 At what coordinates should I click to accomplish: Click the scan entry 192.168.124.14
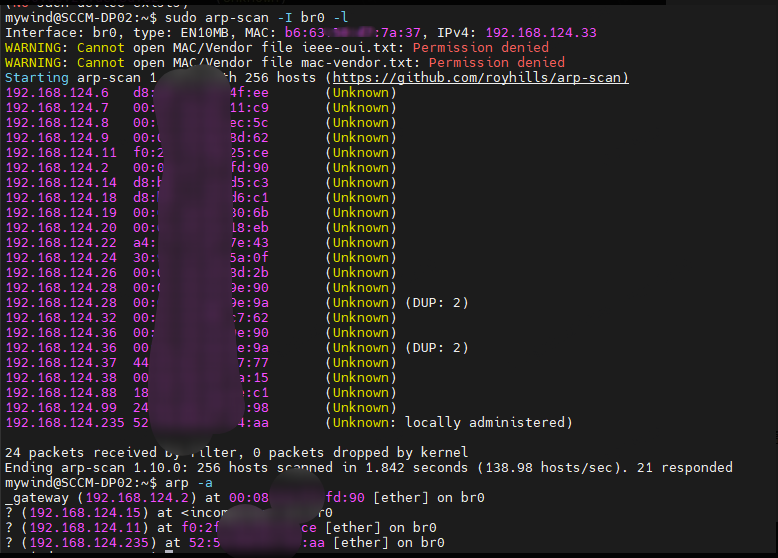pos(61,183)
